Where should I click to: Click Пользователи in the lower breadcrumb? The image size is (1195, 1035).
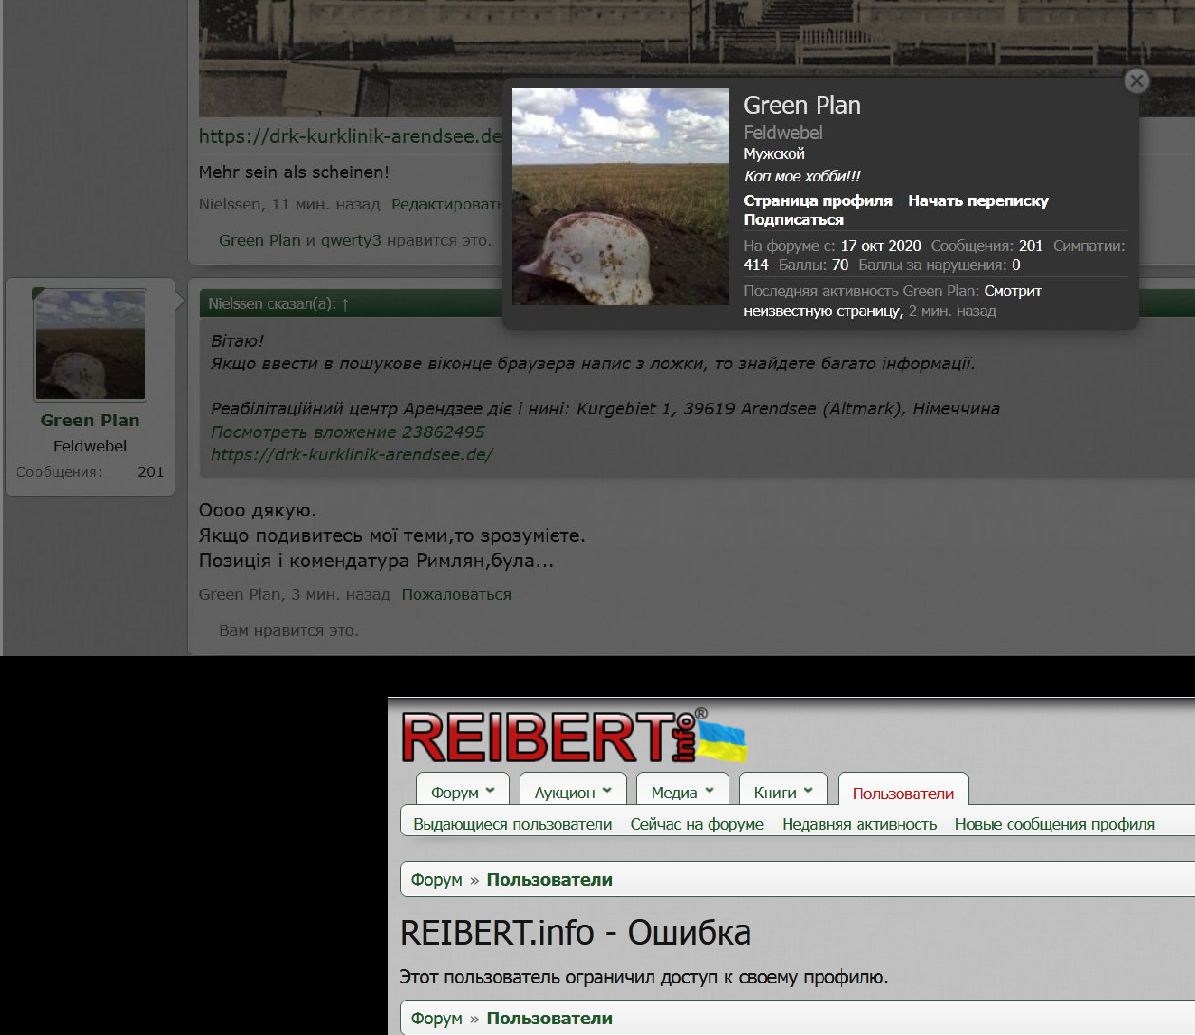549,1018
